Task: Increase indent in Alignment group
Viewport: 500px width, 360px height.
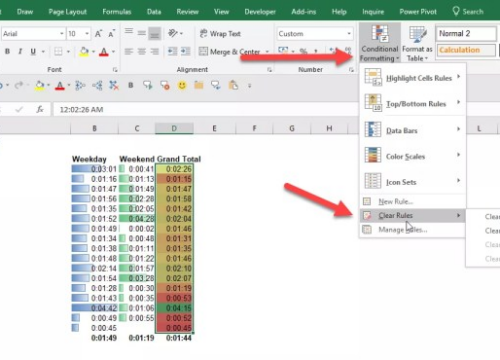Action: coord(185,51)
